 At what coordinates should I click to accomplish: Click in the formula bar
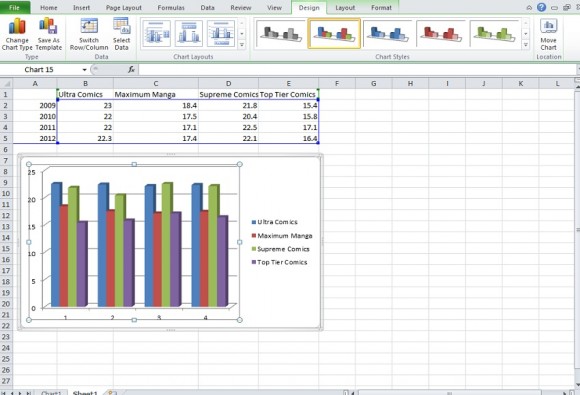point(357,70)
